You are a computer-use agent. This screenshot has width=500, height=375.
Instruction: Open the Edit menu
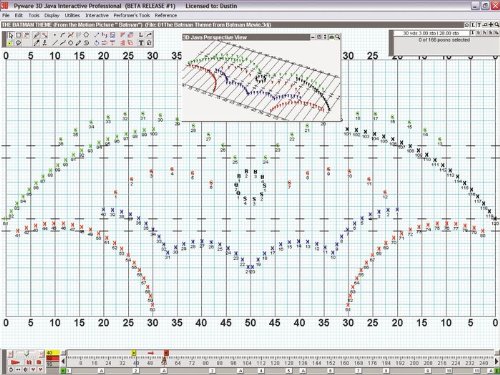[x=19, y=15]
